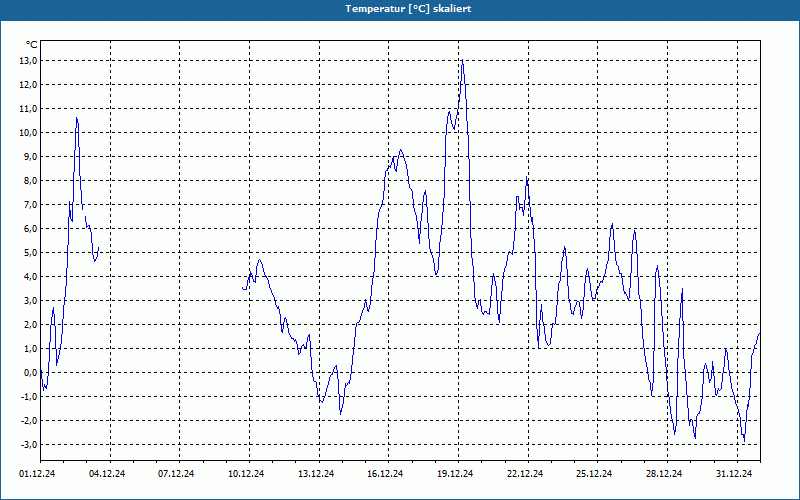Screen dimensions: 800x500
Task: Click the 16.12.24 date label
Action: (x=385, y=474)
